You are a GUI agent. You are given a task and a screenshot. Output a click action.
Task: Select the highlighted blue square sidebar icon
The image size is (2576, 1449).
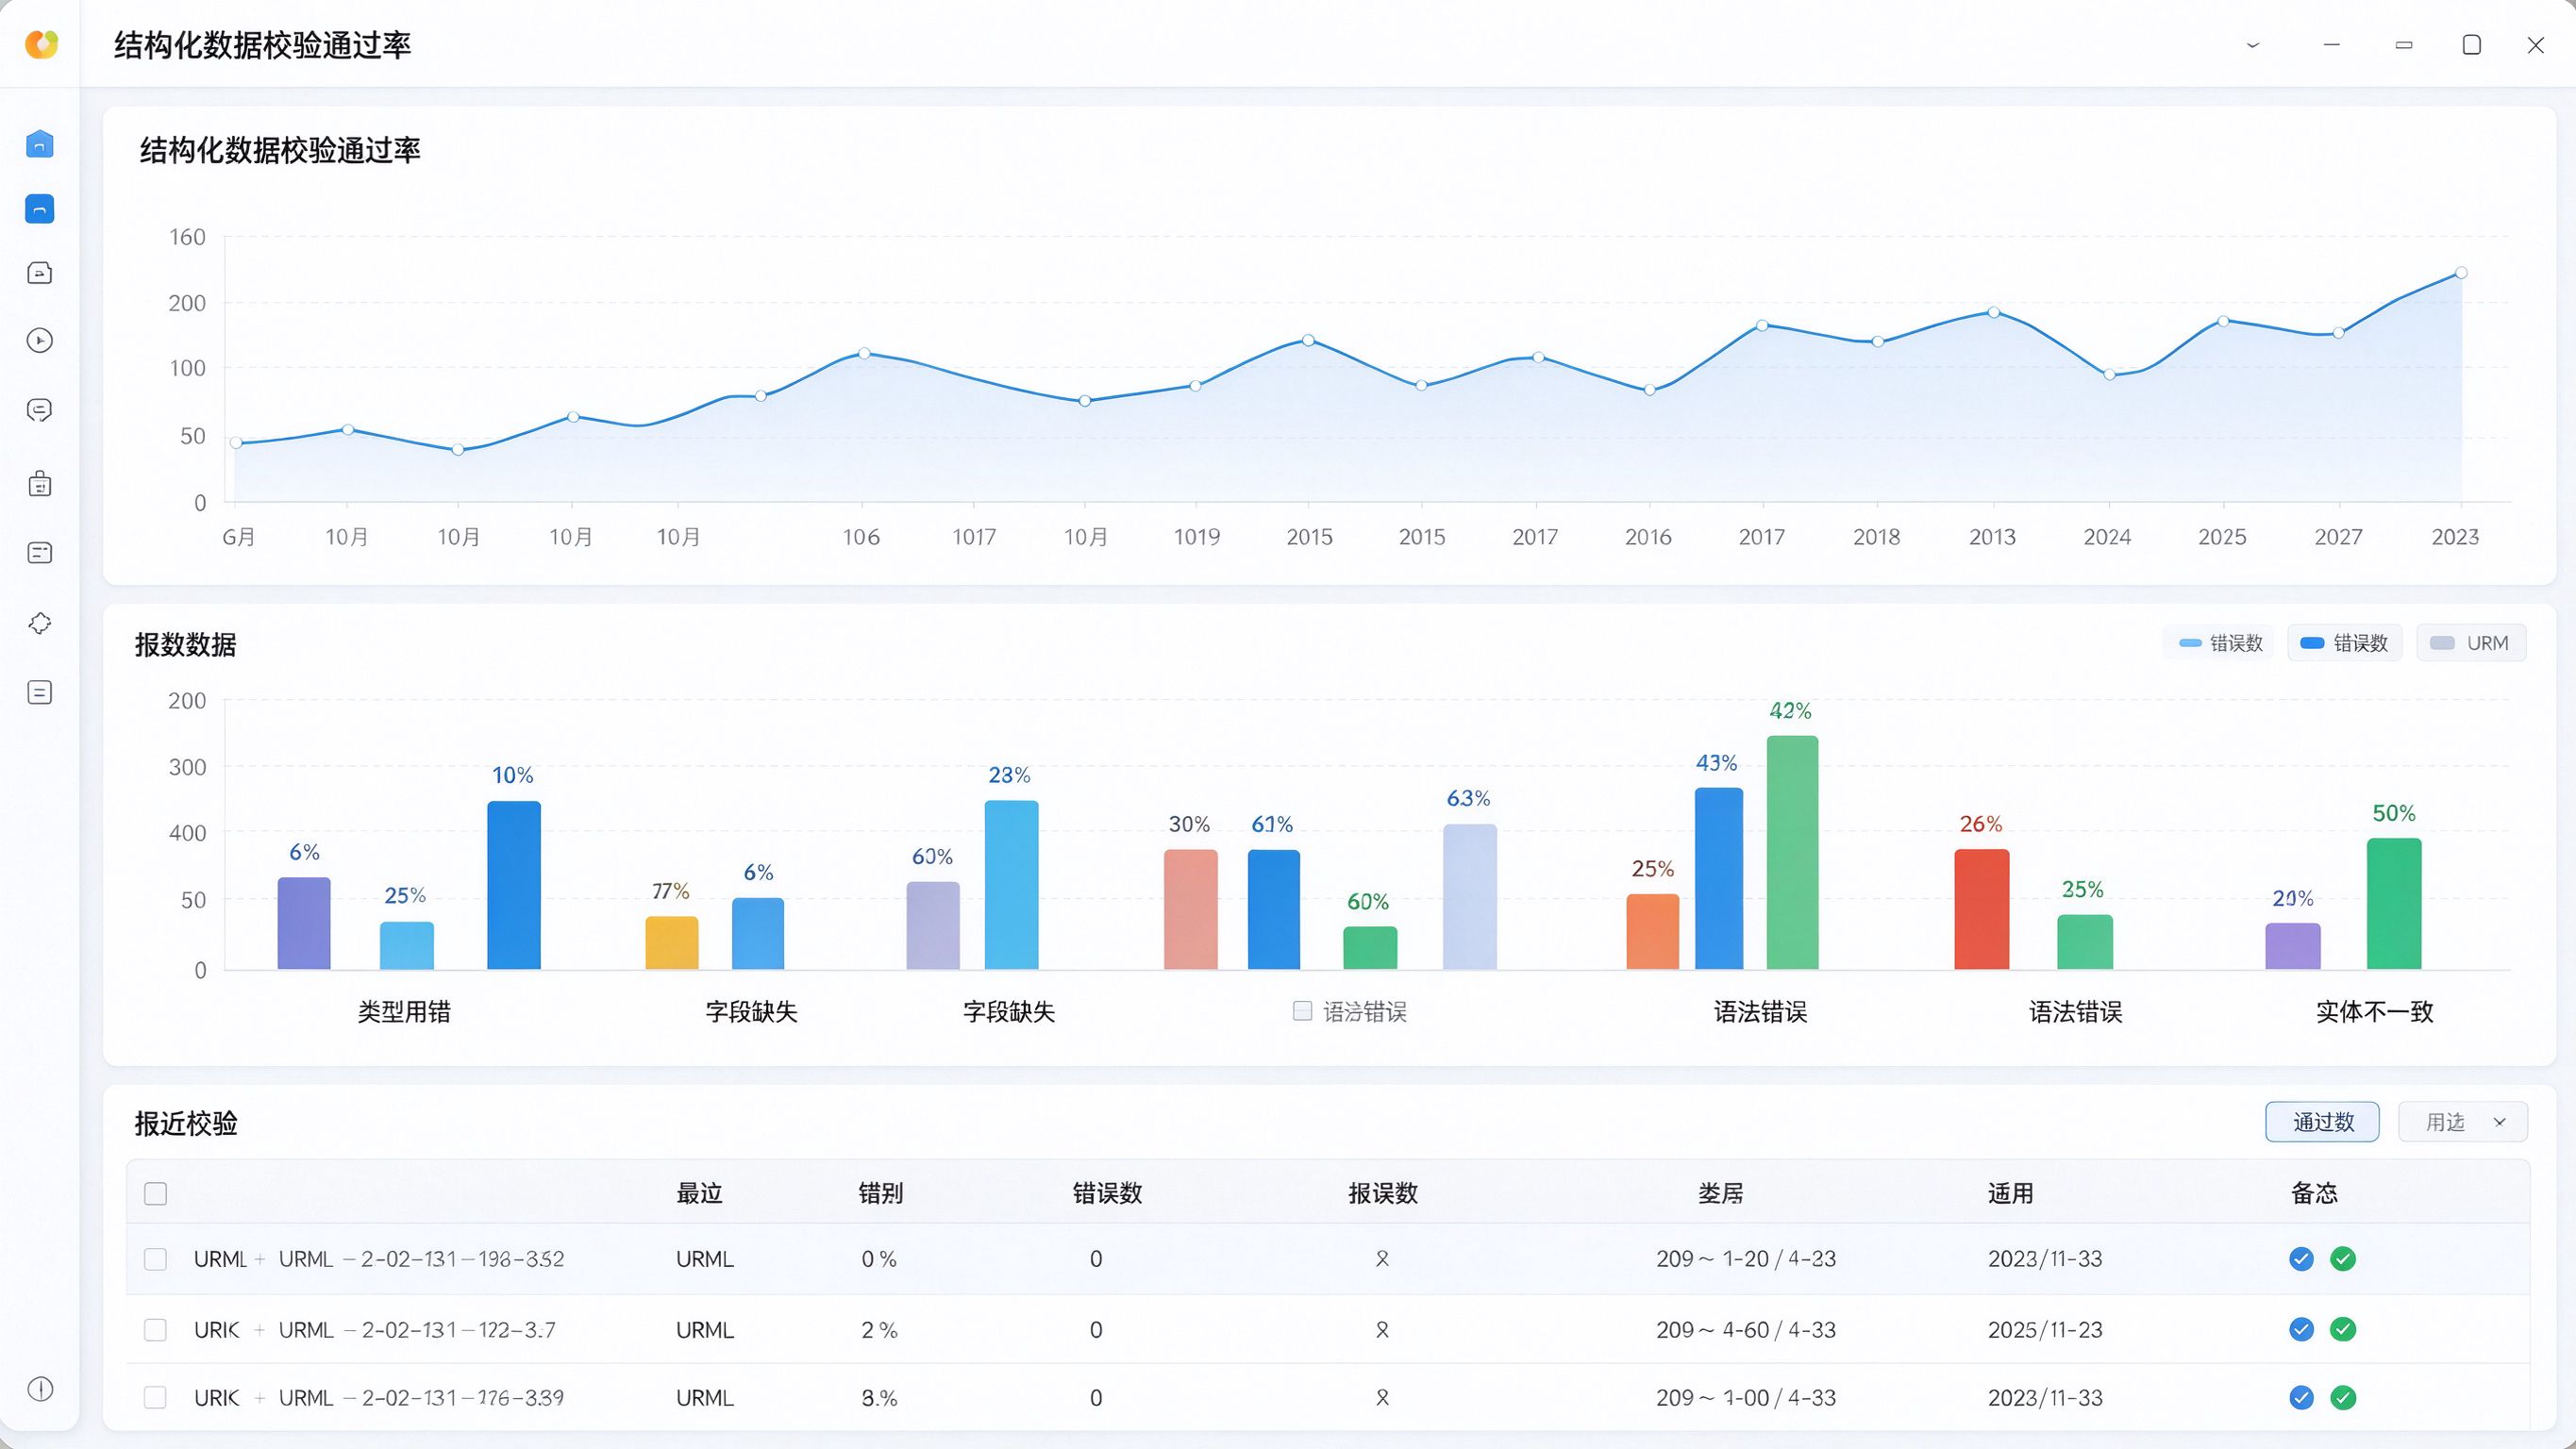coord(40,209)
